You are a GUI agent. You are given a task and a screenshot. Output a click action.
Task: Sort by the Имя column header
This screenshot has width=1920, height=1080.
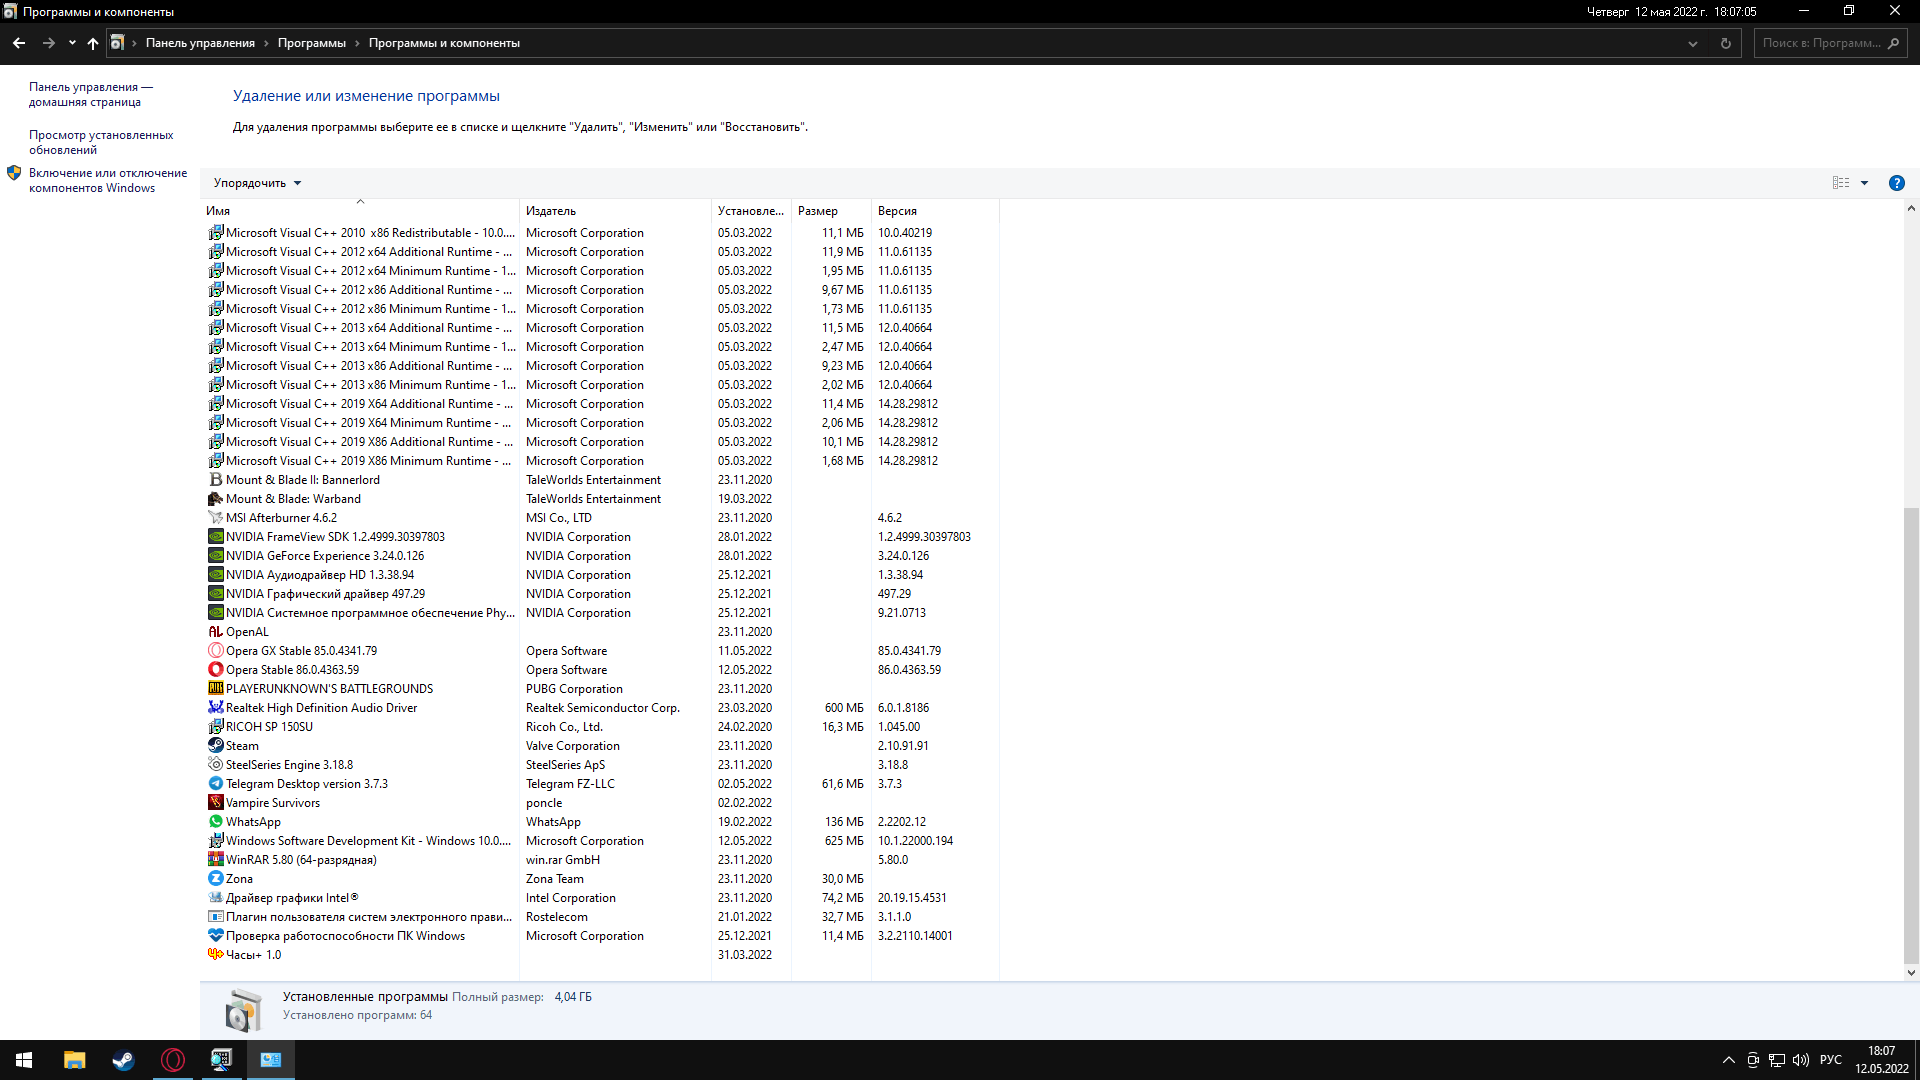point(360,211)
